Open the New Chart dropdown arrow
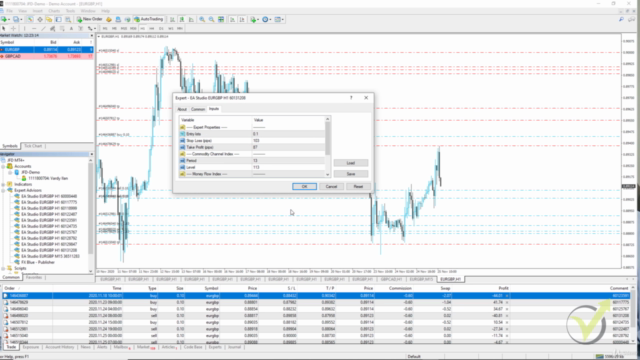The width and height of the screenshot is (640, 360). tap(9, 19)
